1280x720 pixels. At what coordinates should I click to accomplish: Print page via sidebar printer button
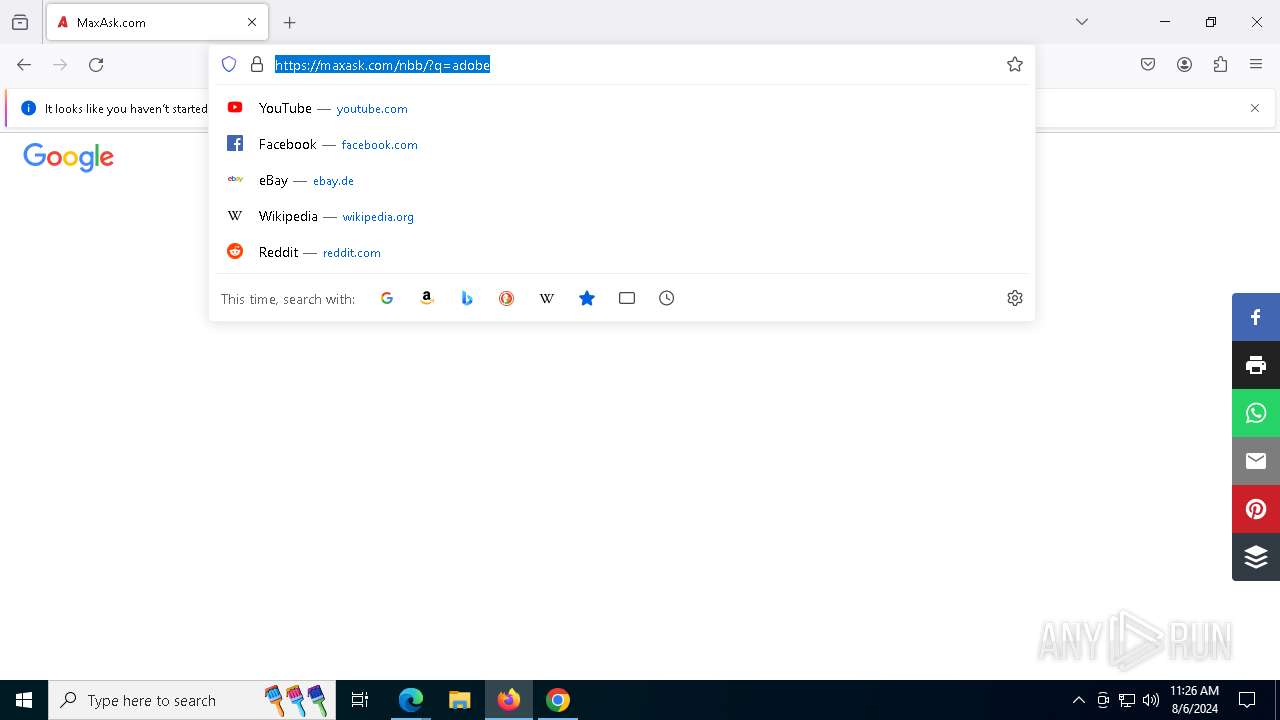click(x=1256, y=365)
